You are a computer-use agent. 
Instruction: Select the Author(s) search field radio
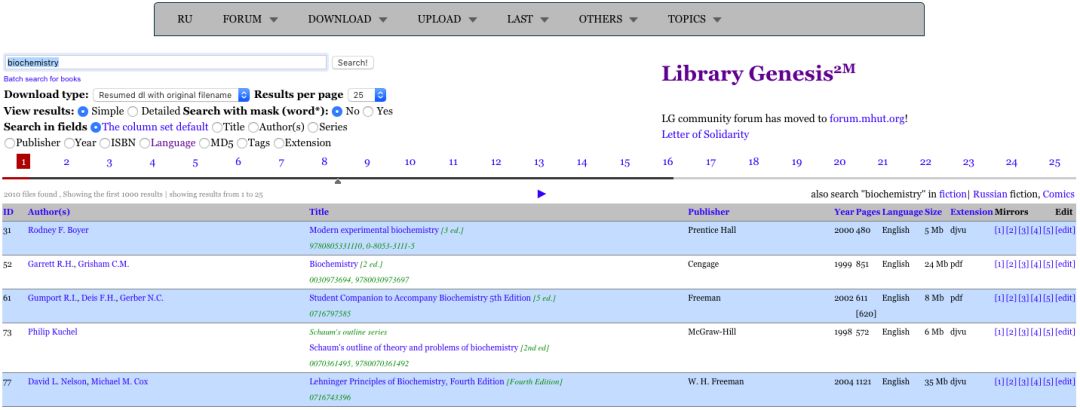point(253,127)
